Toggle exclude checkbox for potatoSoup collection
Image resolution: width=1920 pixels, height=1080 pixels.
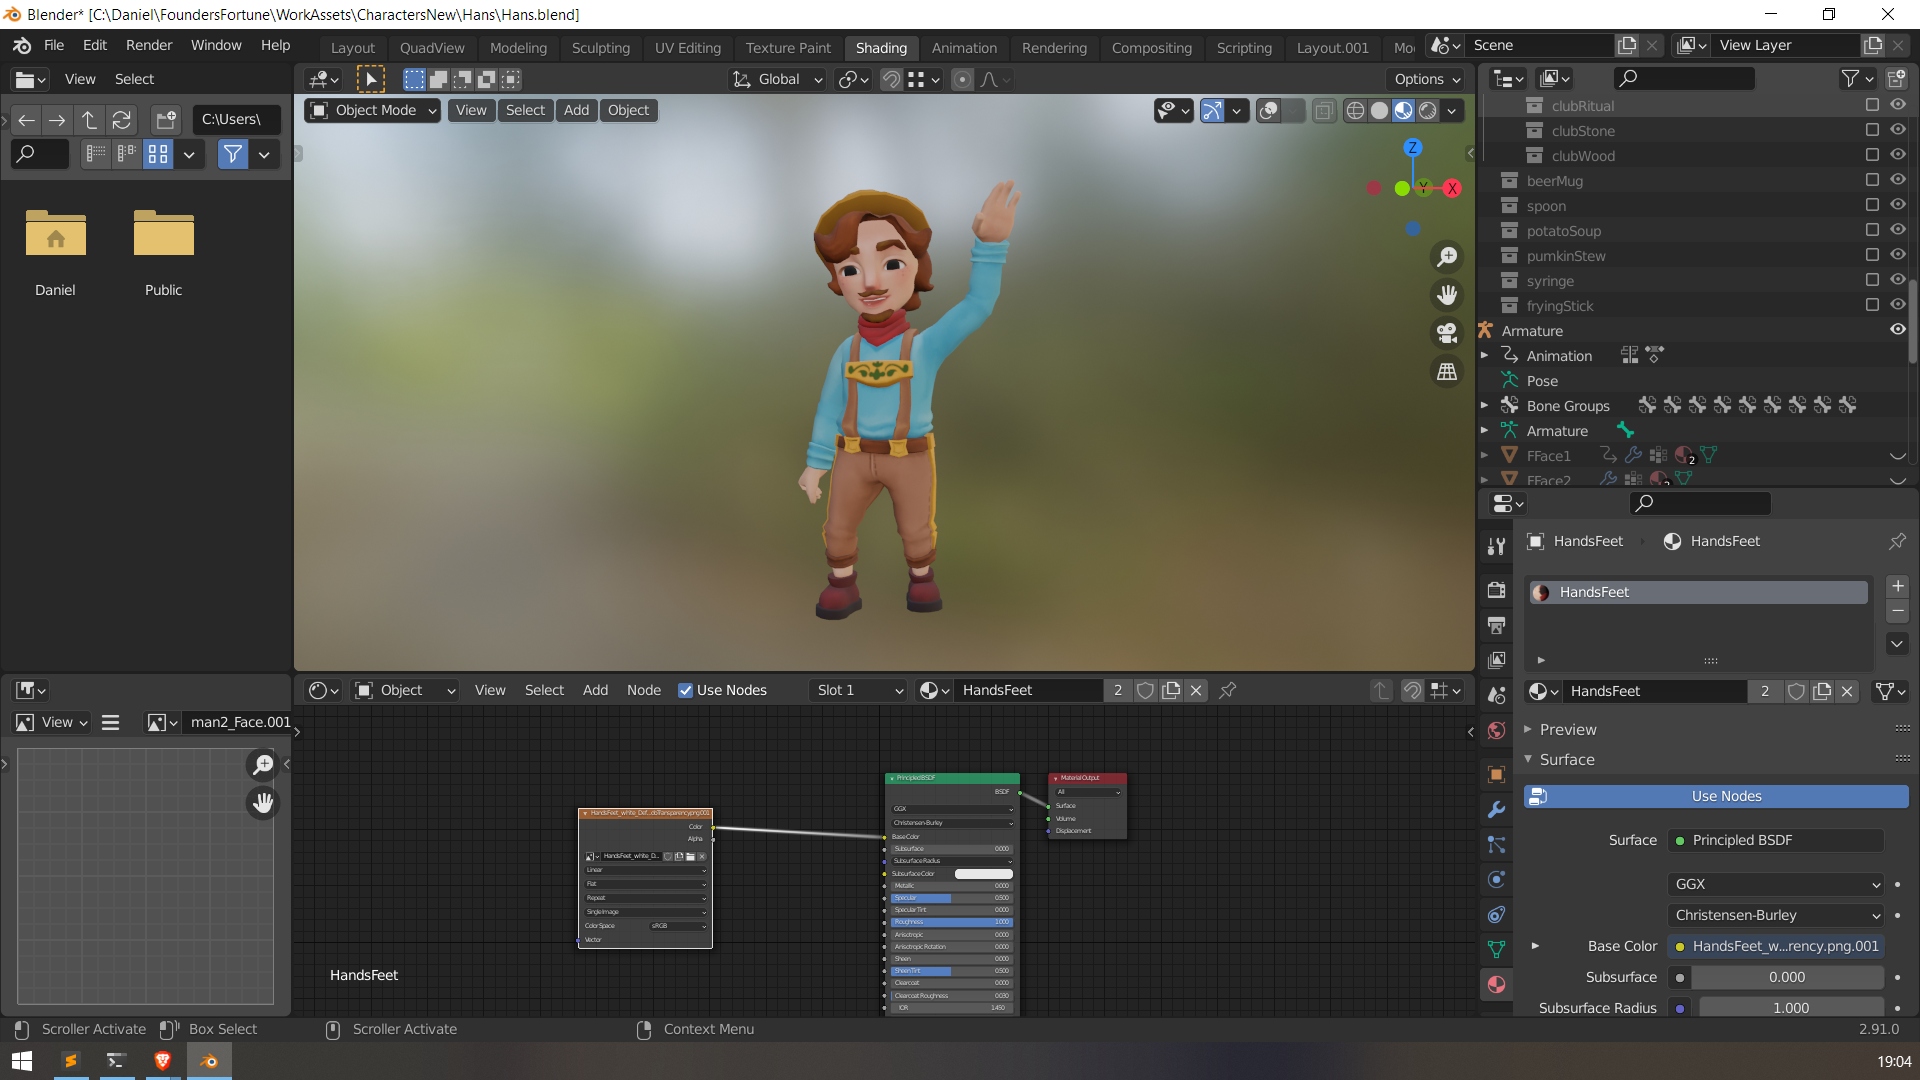[x=1872, y=230]
